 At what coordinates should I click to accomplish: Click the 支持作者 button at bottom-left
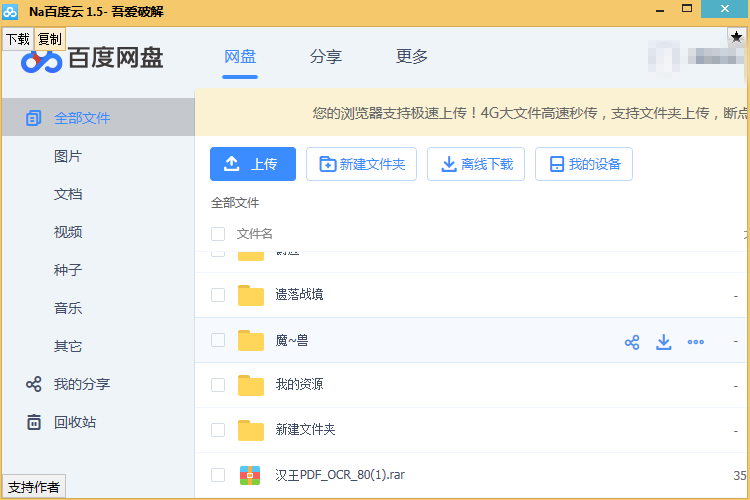click(x=33, y=488)
